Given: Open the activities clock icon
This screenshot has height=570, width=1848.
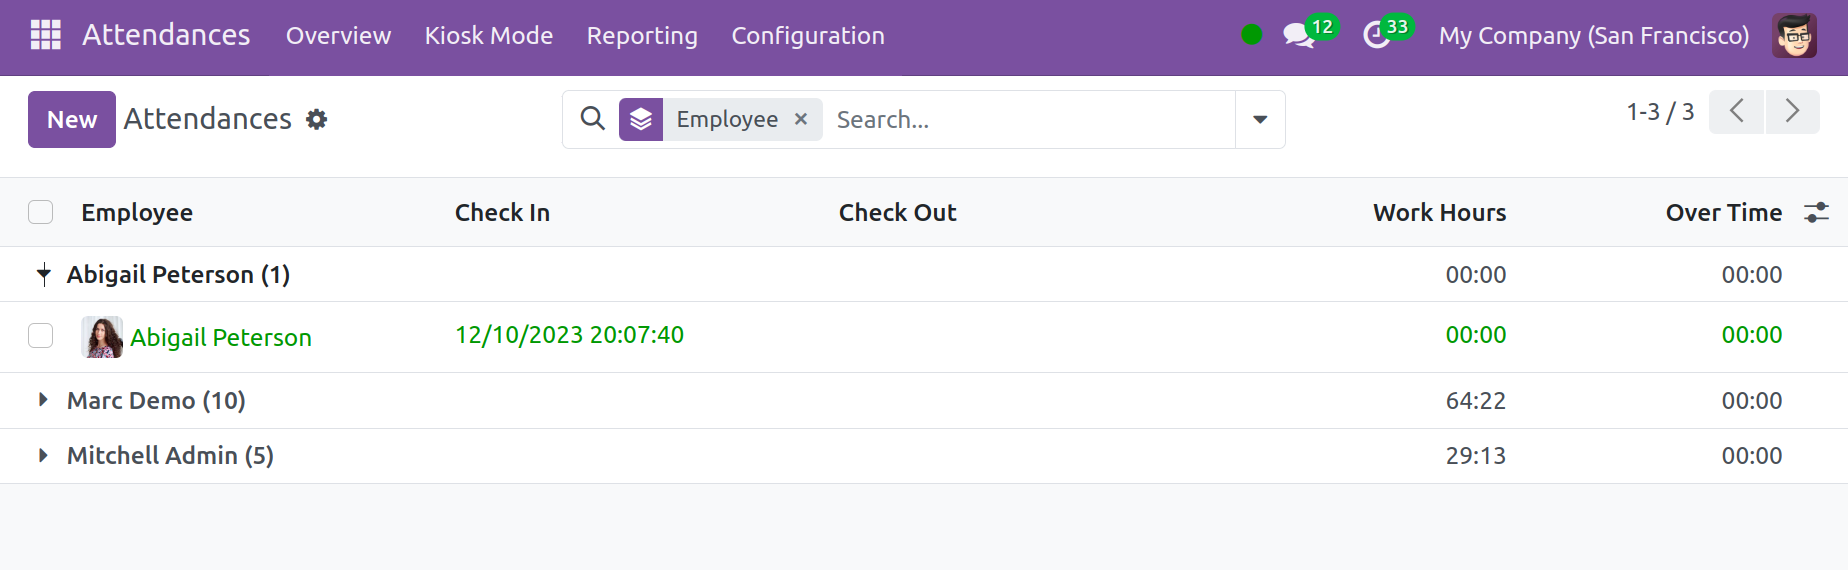Looking at the screenshot, I should click(1377, 35).
